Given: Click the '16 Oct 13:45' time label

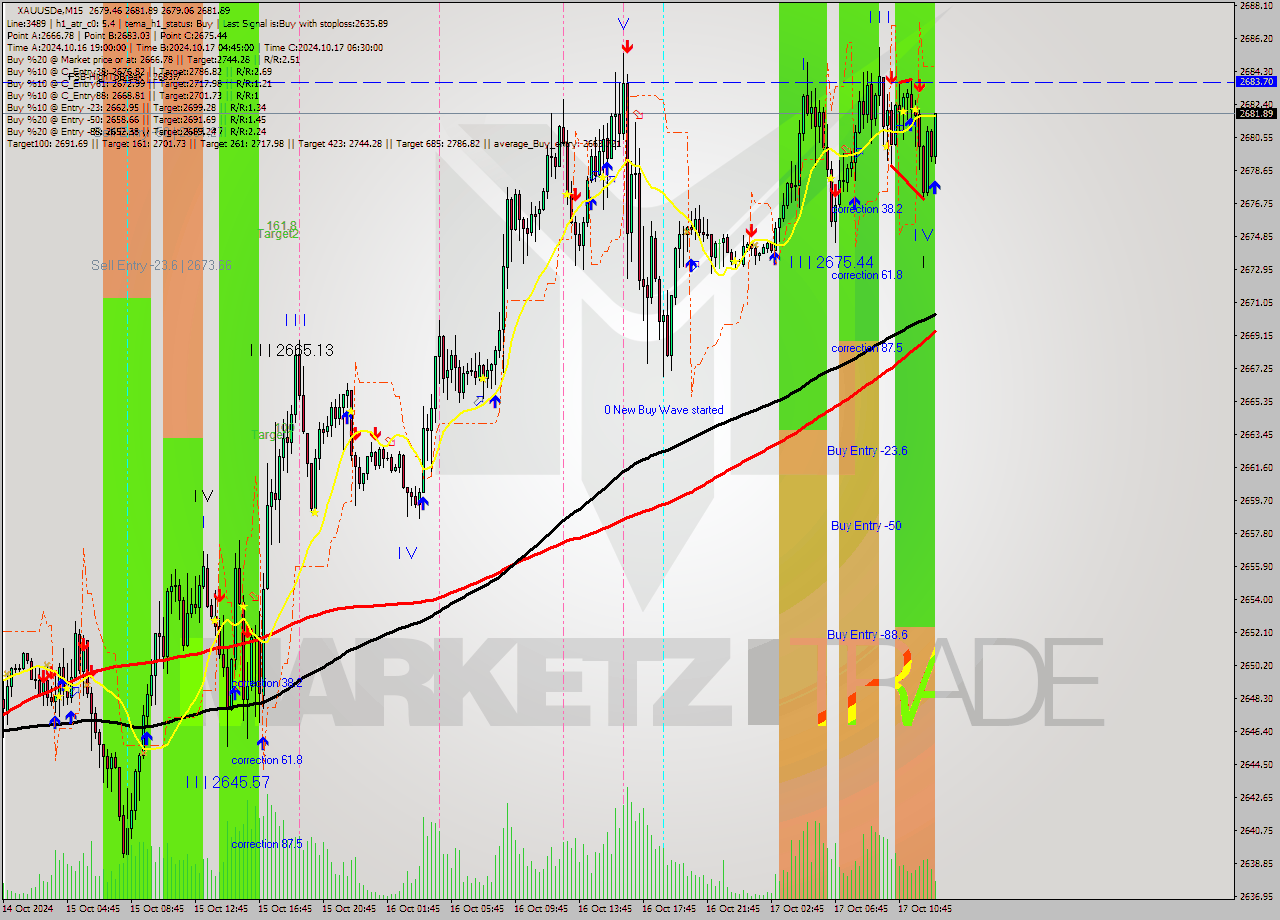Looking at the screenshot, I should coord(605,909).
